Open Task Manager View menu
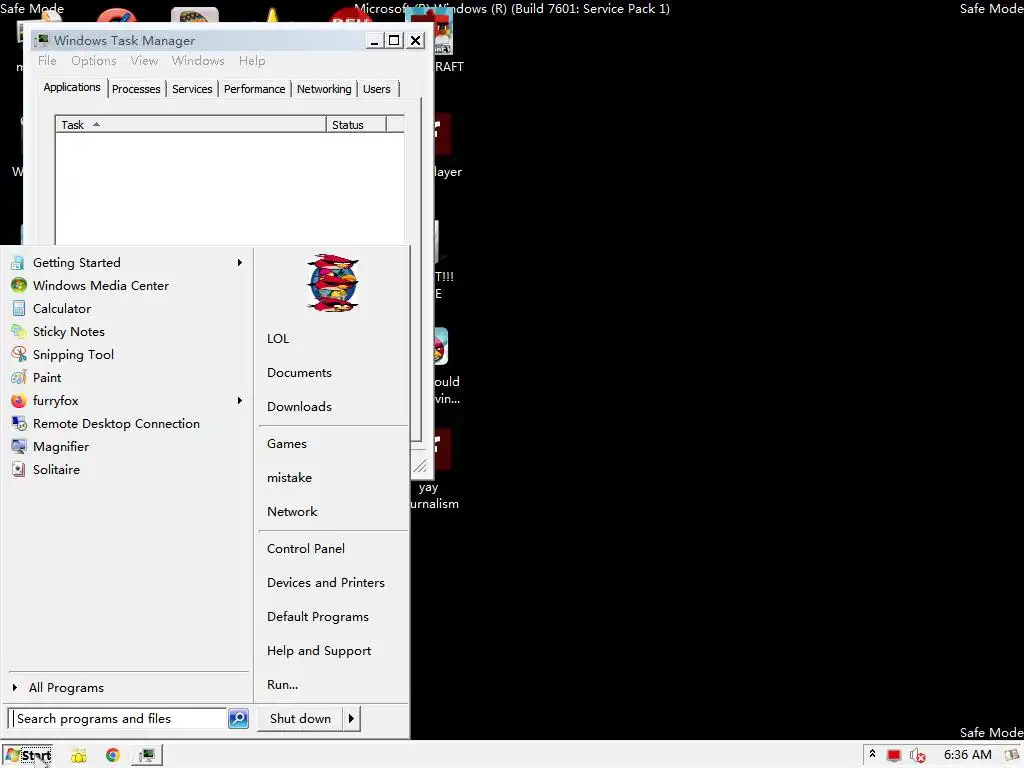The width and height of the screenshot is (1024, 768). tap(144, 61)
